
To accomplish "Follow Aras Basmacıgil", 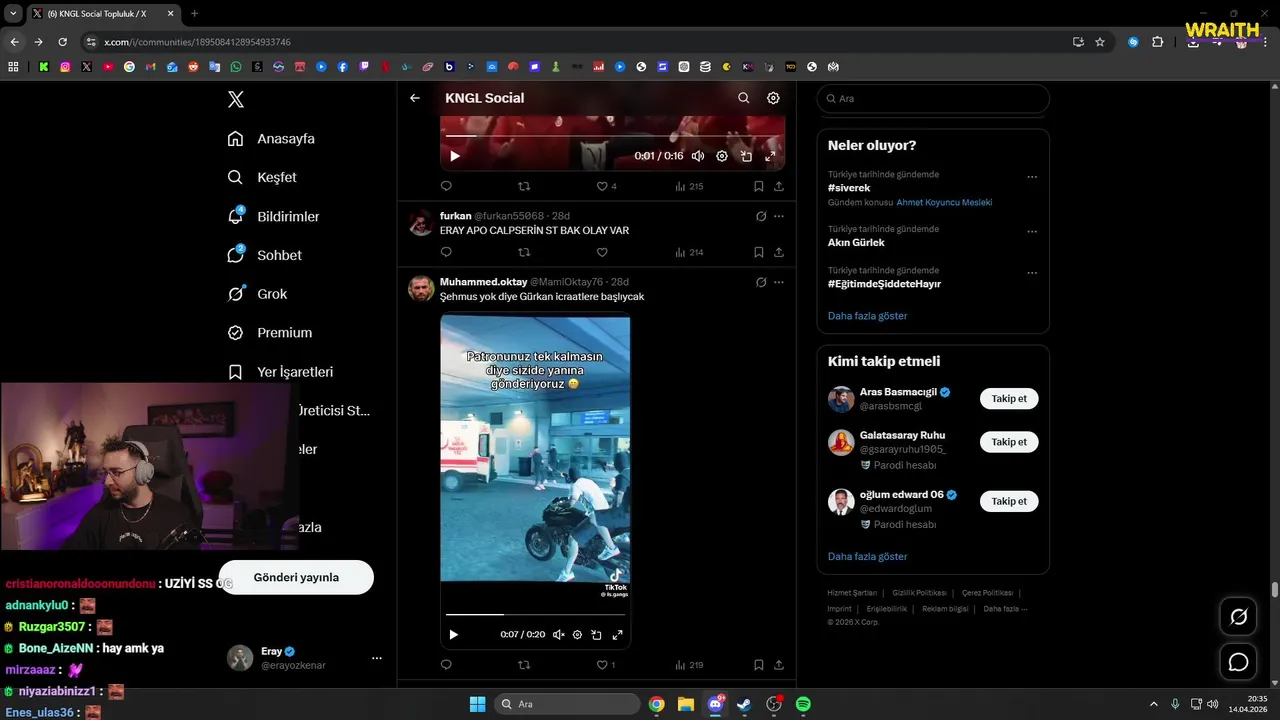I will tap(1009, 399).
